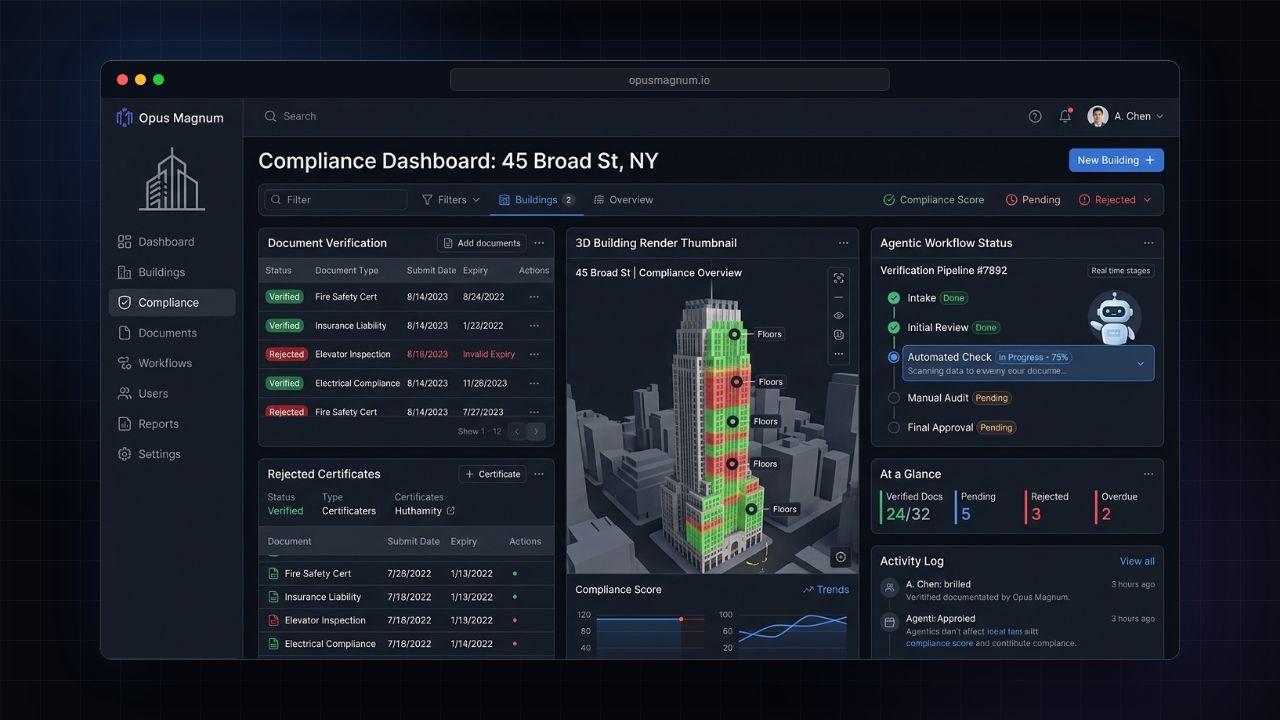Open Compliance in the sidebar

pyautogui.click(x=172, y=302)
